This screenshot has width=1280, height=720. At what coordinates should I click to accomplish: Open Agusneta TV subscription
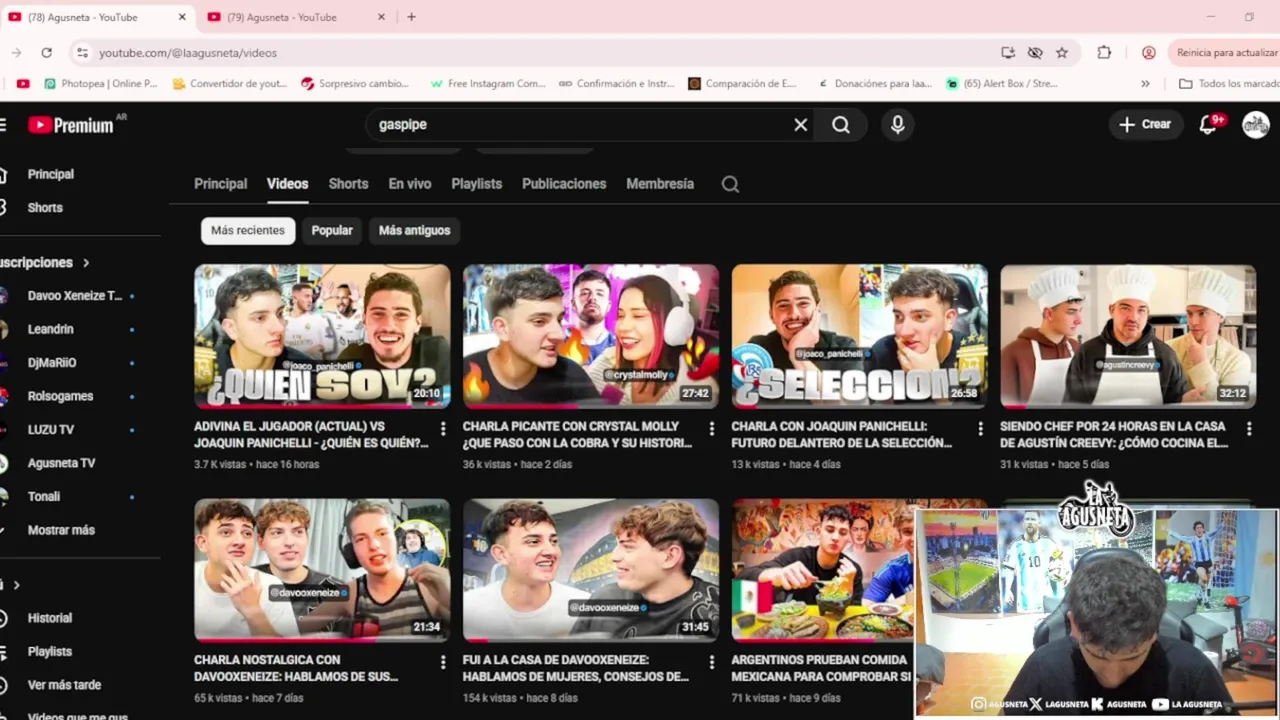pyautogui.click(x=61, y=463)
